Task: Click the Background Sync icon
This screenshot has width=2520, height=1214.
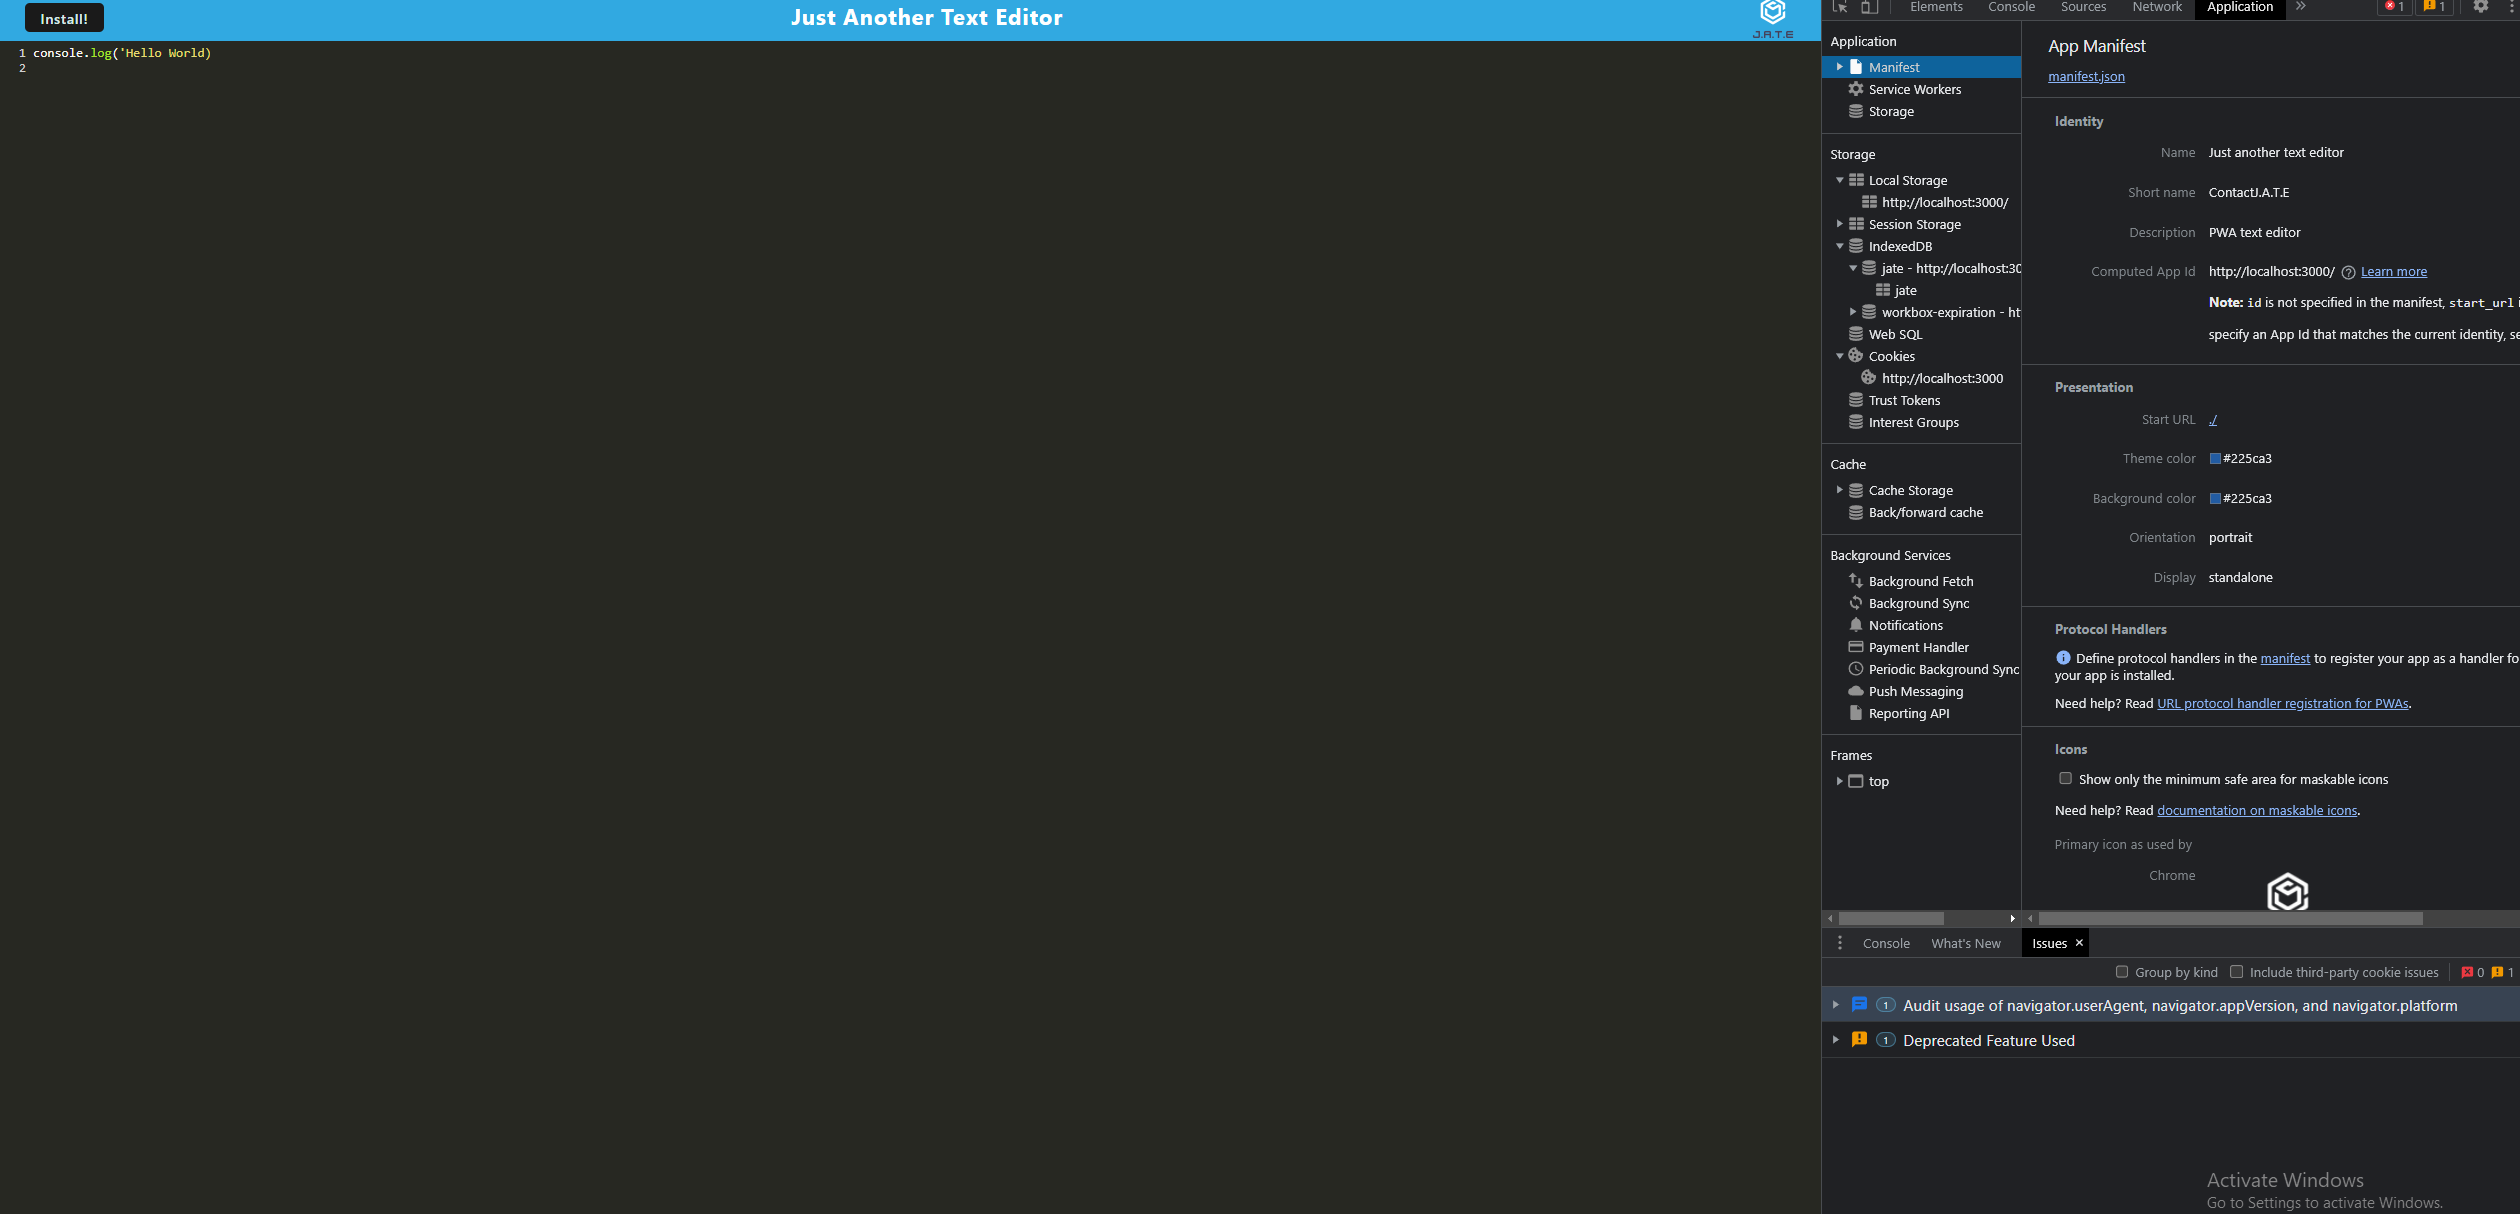Action: [1856, 603]
